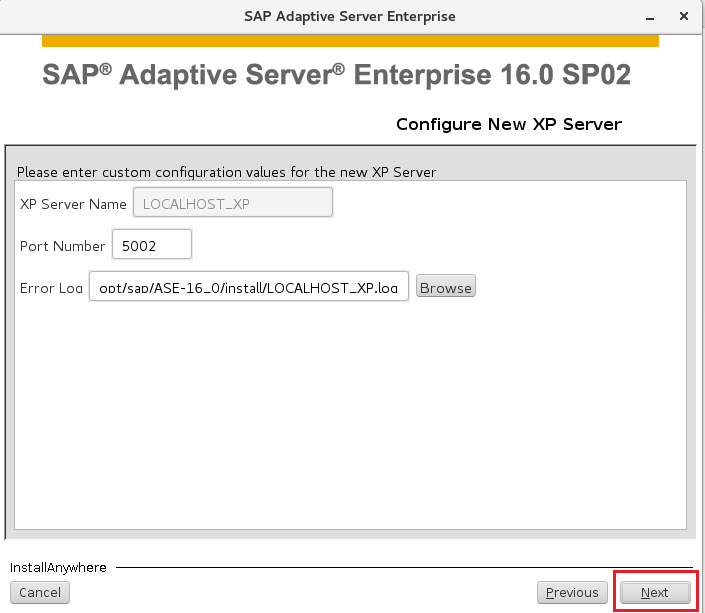Click the 'SAP Adaptive Server Enterprise' window title
The image size is (705, 613).
[x=350, y=17]
